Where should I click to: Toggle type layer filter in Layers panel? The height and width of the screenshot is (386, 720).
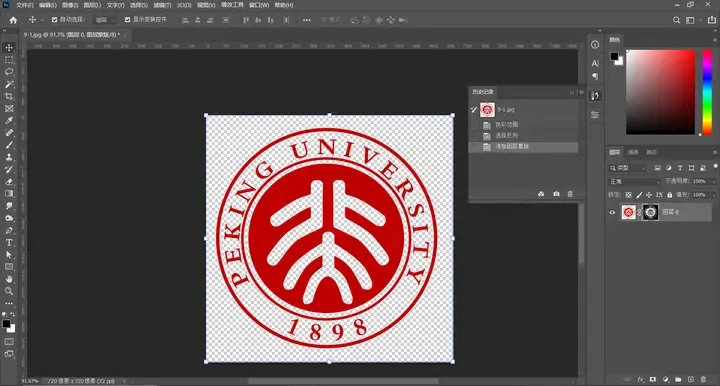pyautogui.click(x=680, y=168)
